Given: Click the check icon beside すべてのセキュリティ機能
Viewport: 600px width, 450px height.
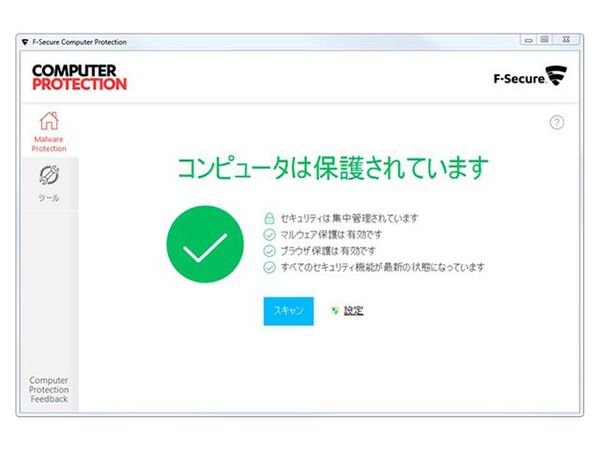Looking at the screenshot, I should click(269, 267).
